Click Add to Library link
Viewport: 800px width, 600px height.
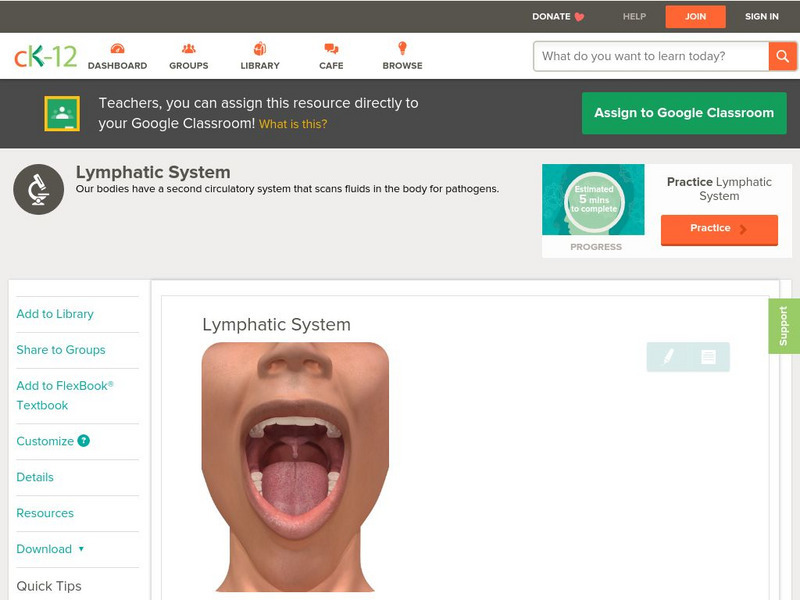pyautogui.click(x=55, y=314)
